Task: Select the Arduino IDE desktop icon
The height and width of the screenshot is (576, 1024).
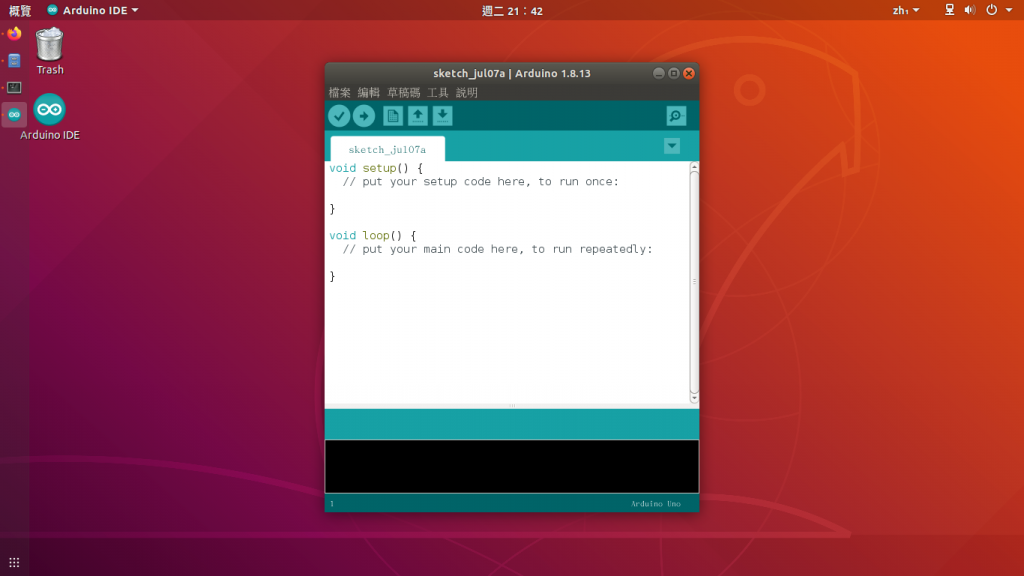Action: pyautogui.click(x=50, y=117)
